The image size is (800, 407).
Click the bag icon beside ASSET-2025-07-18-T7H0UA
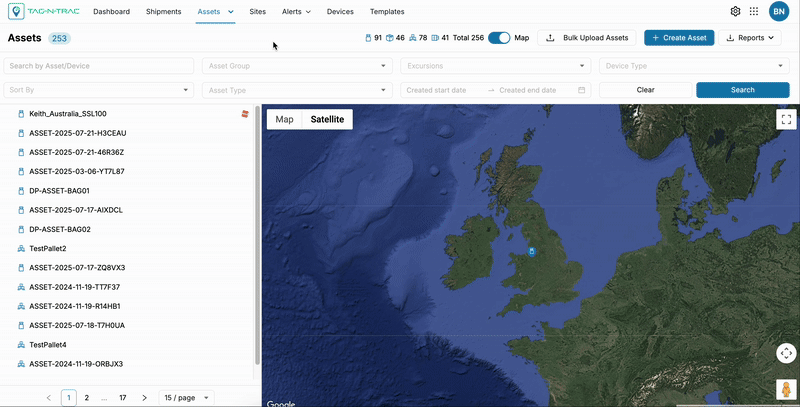pyautogui.click(x=21, y=325)
